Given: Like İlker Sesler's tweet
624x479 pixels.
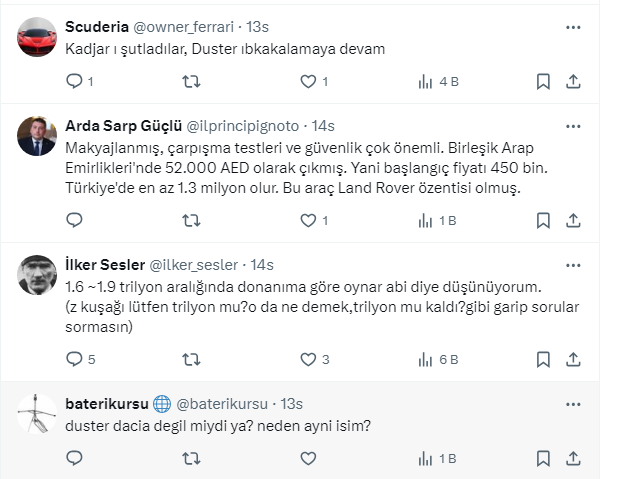Looking at the screenshot, I should tap(307, 359).
